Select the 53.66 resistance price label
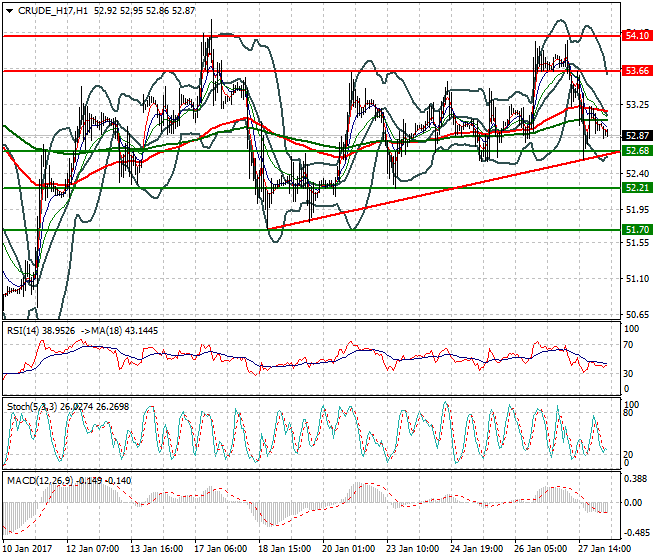The image size is (660, 560). (x=637, y=71)
